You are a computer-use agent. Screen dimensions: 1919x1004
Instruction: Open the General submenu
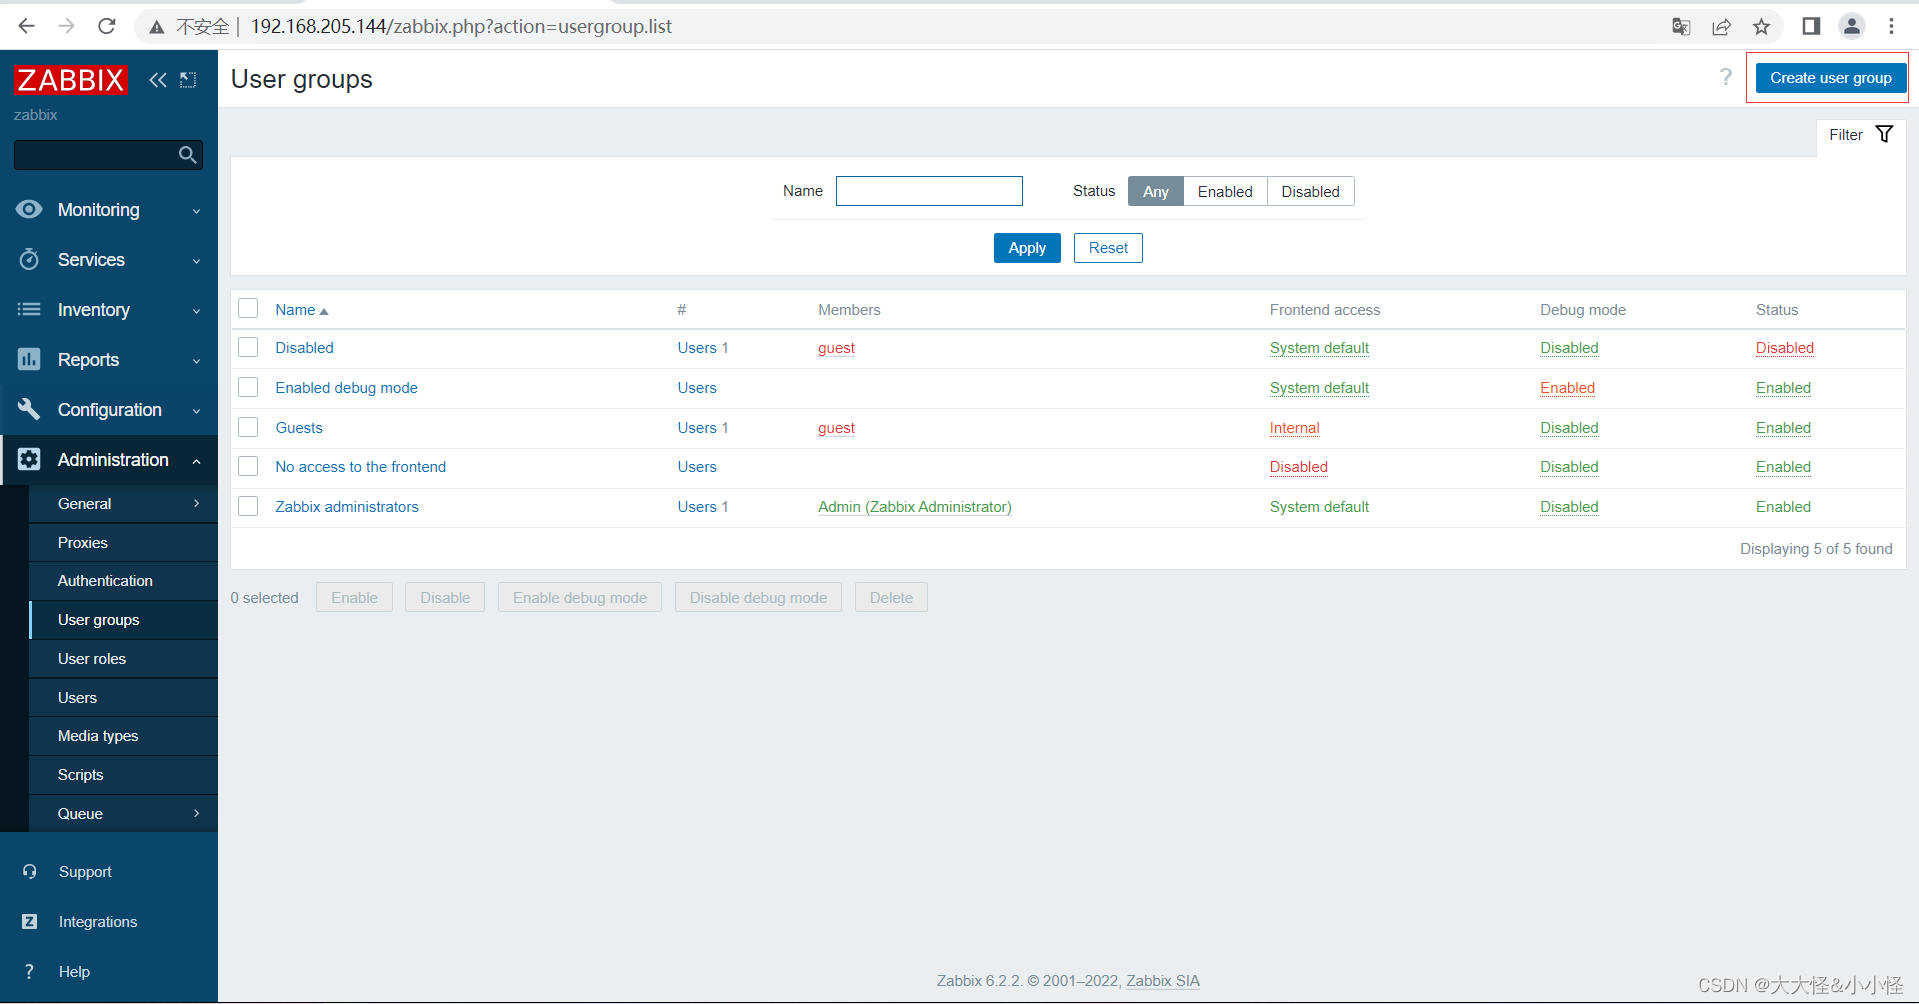click(123, 504)
